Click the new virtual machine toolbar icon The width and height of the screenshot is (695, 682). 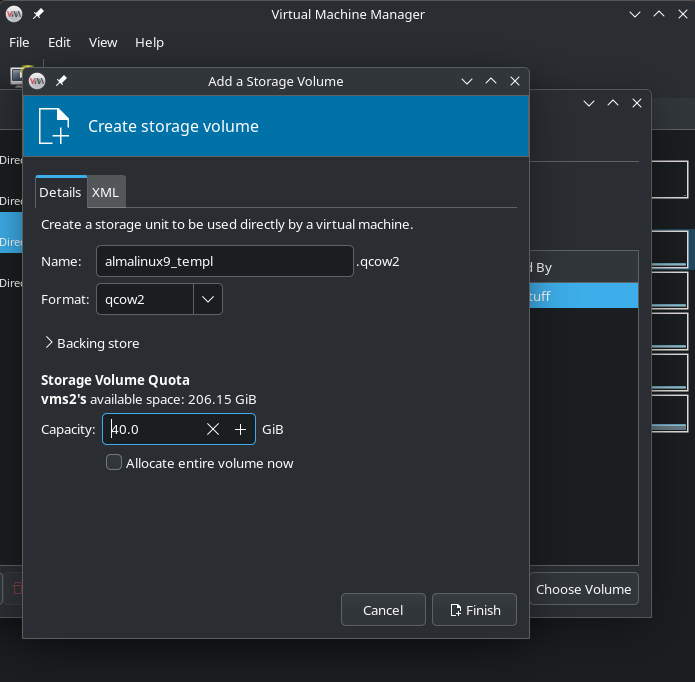point(16,76)
